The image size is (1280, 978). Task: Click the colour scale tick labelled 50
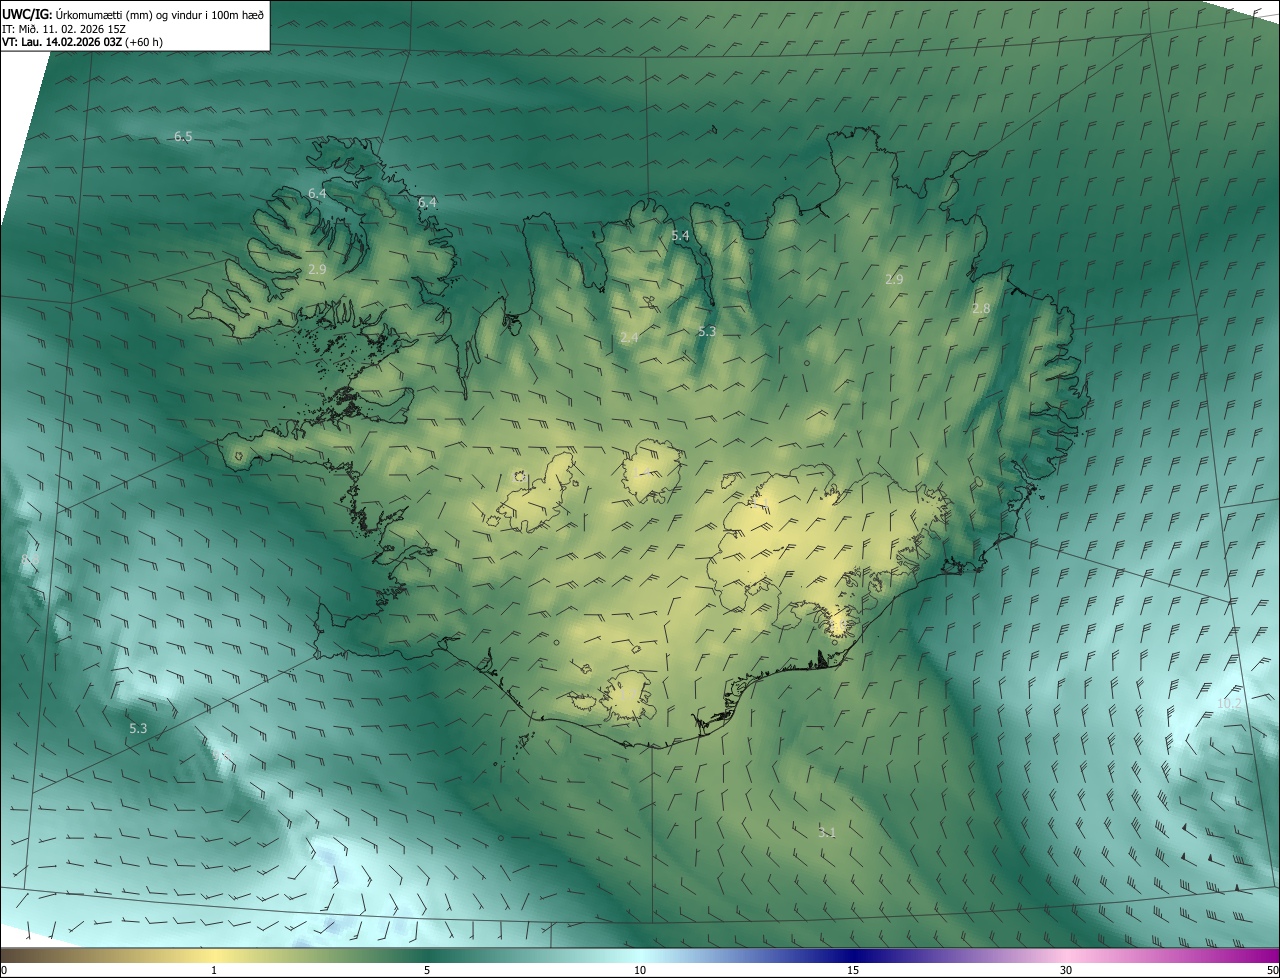click(x=1272, y=971)
